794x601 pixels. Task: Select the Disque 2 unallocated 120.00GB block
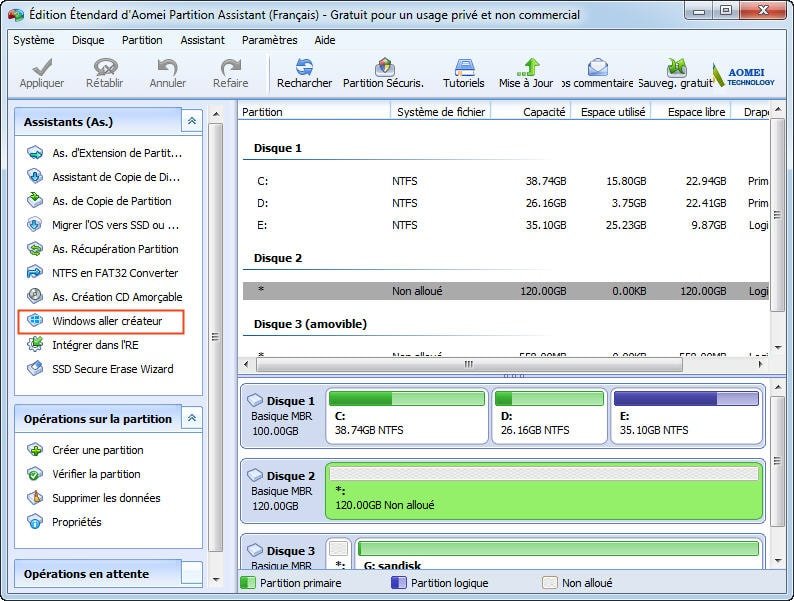[x=544, y=491]
